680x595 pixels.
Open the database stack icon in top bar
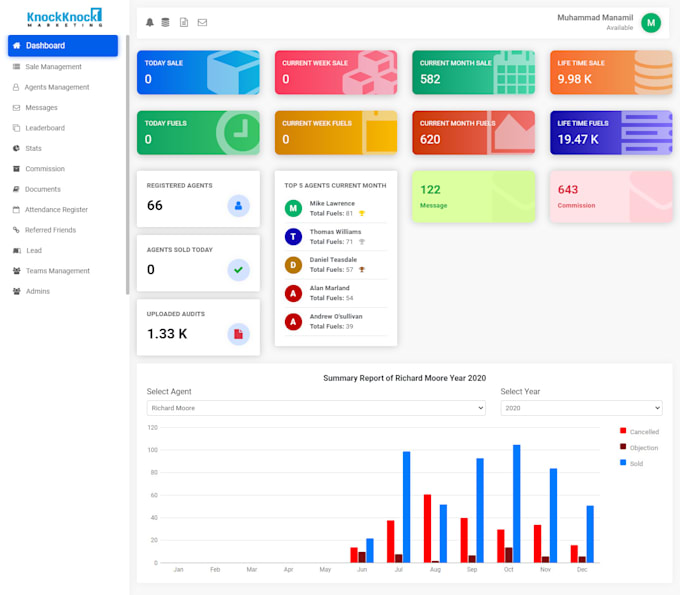pos(165,23)
